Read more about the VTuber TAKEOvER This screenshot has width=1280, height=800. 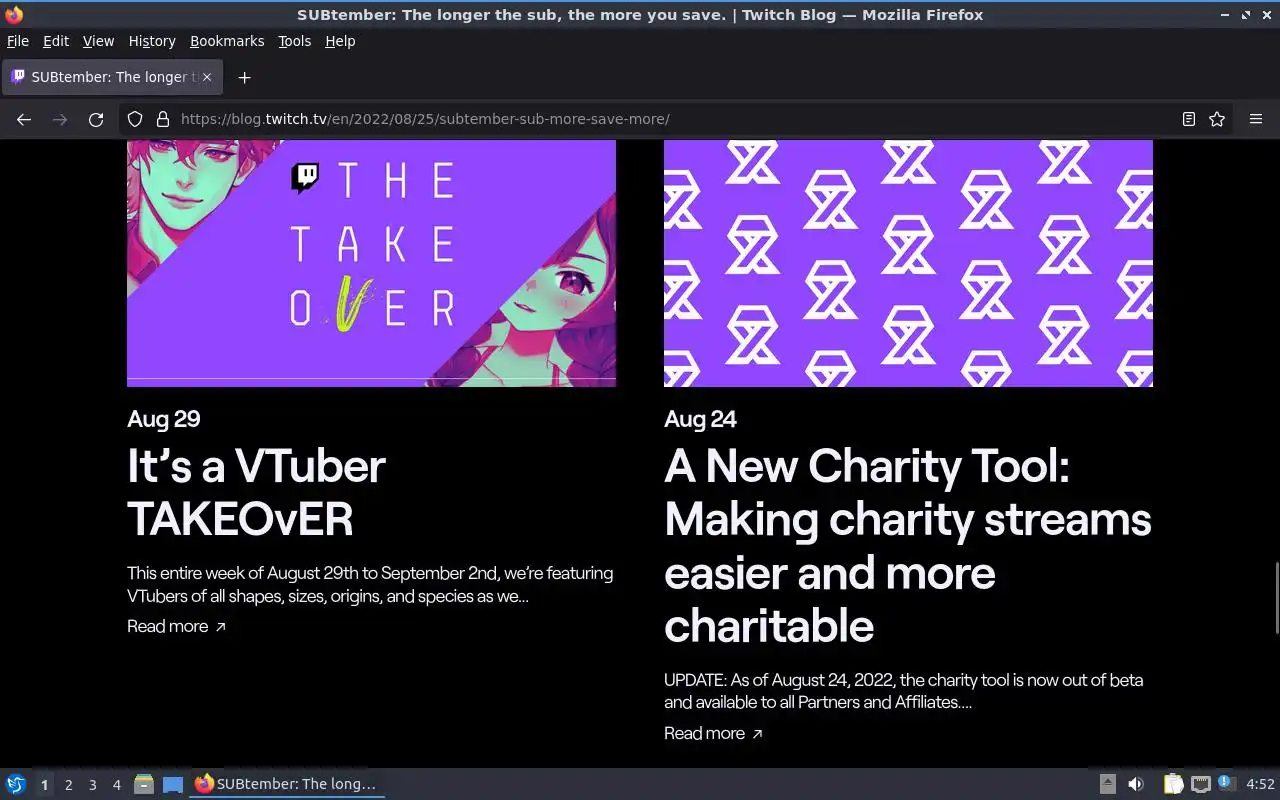177,626
